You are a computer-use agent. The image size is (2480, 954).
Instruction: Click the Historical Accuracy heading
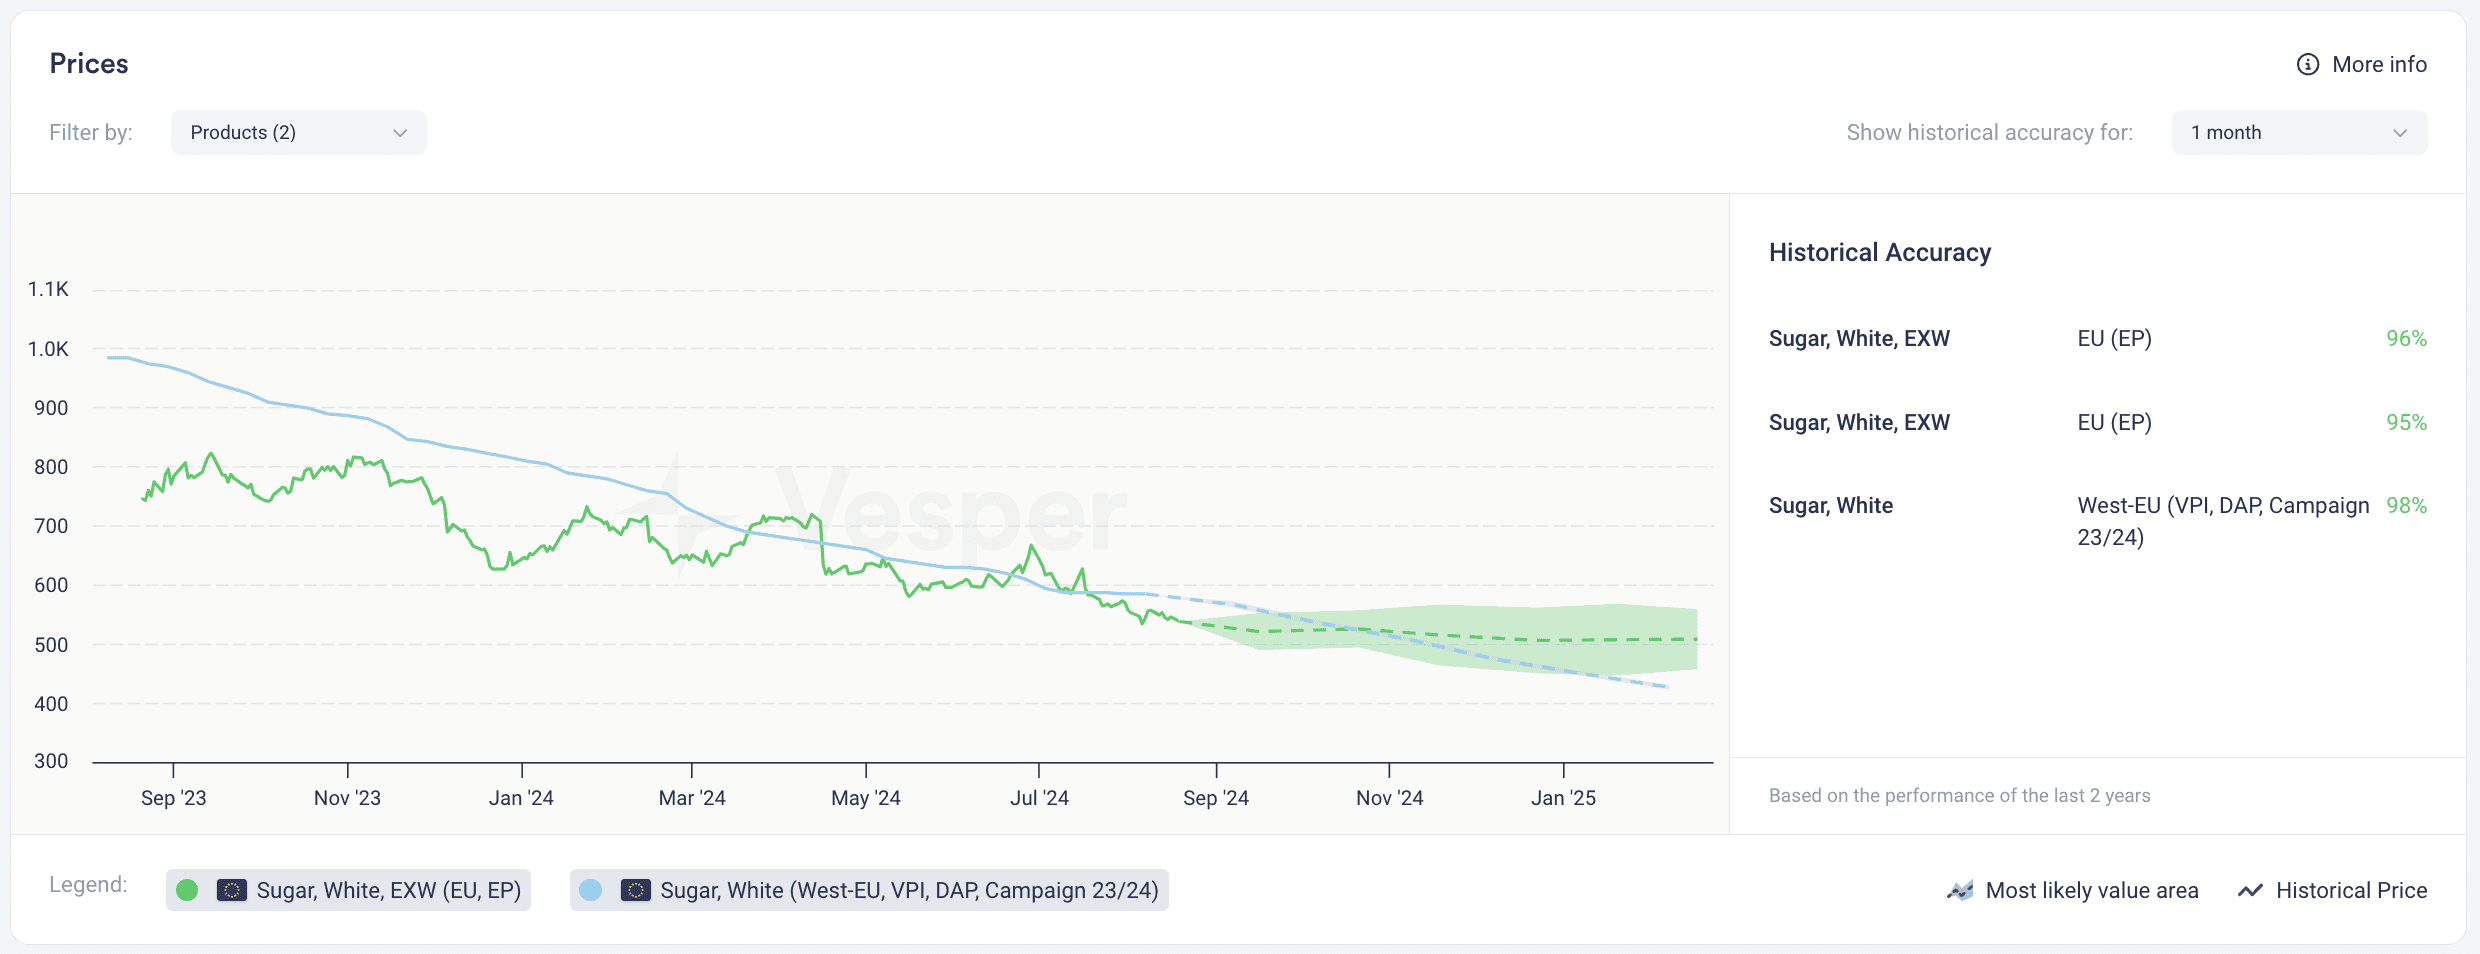tap(1880, 252)
